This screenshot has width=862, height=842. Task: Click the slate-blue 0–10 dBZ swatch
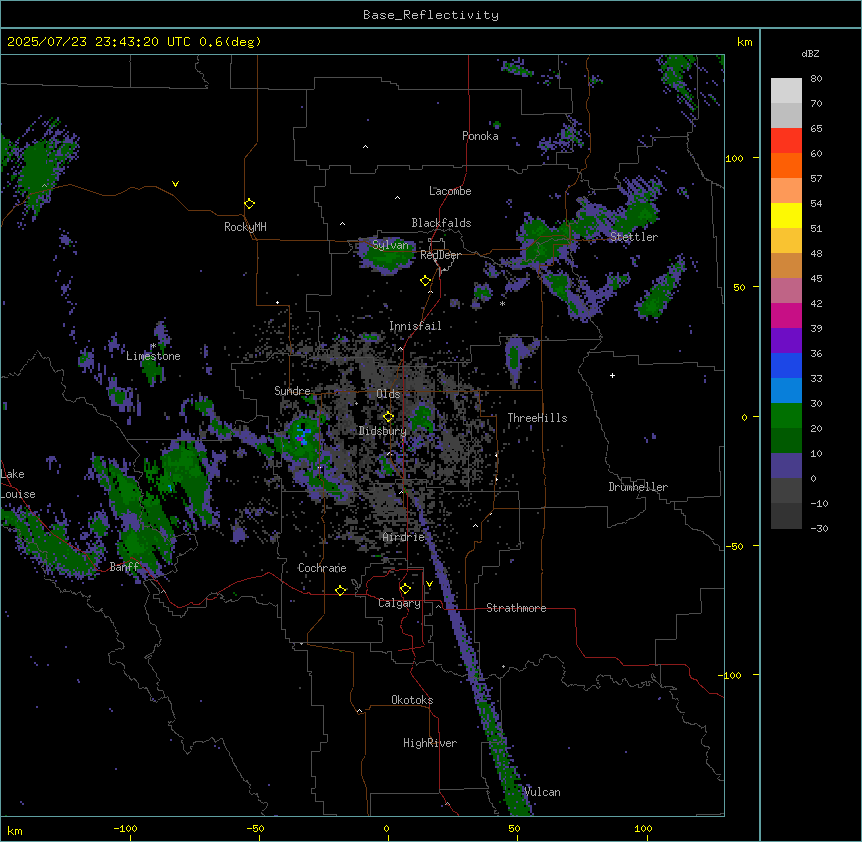tap(786, 466)
